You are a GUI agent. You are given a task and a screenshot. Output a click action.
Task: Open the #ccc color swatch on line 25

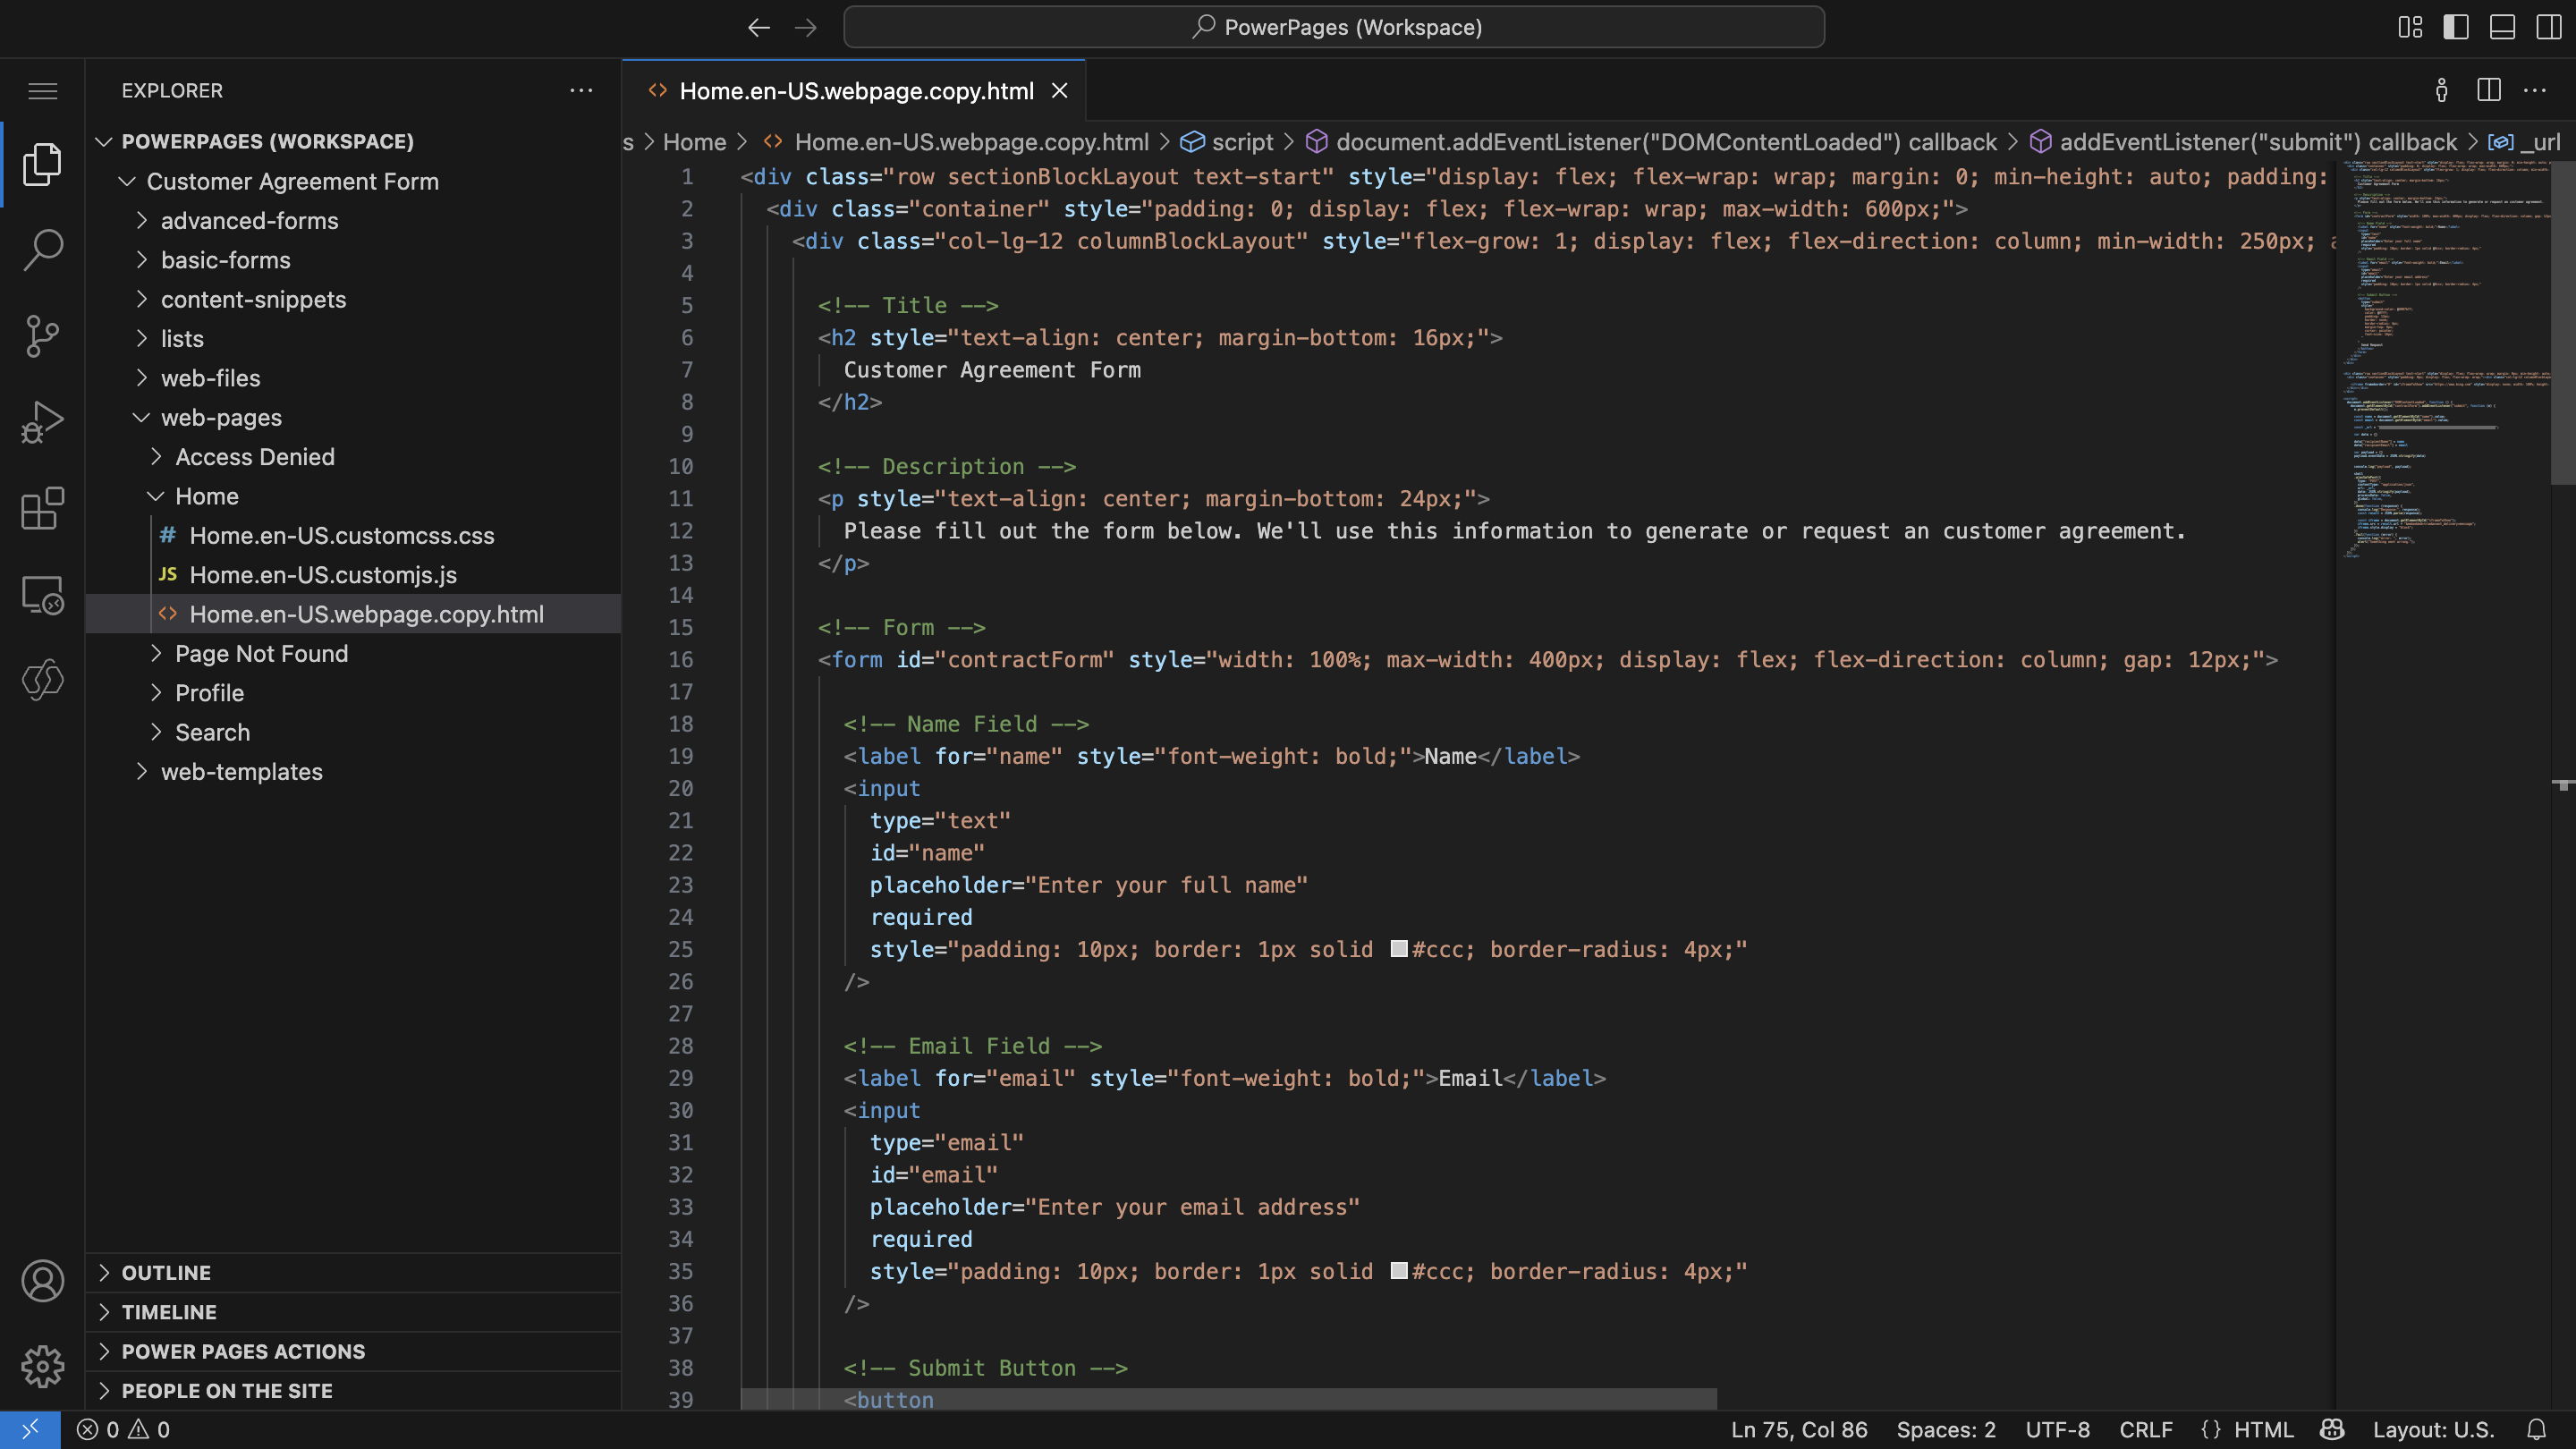(1398, 949)
